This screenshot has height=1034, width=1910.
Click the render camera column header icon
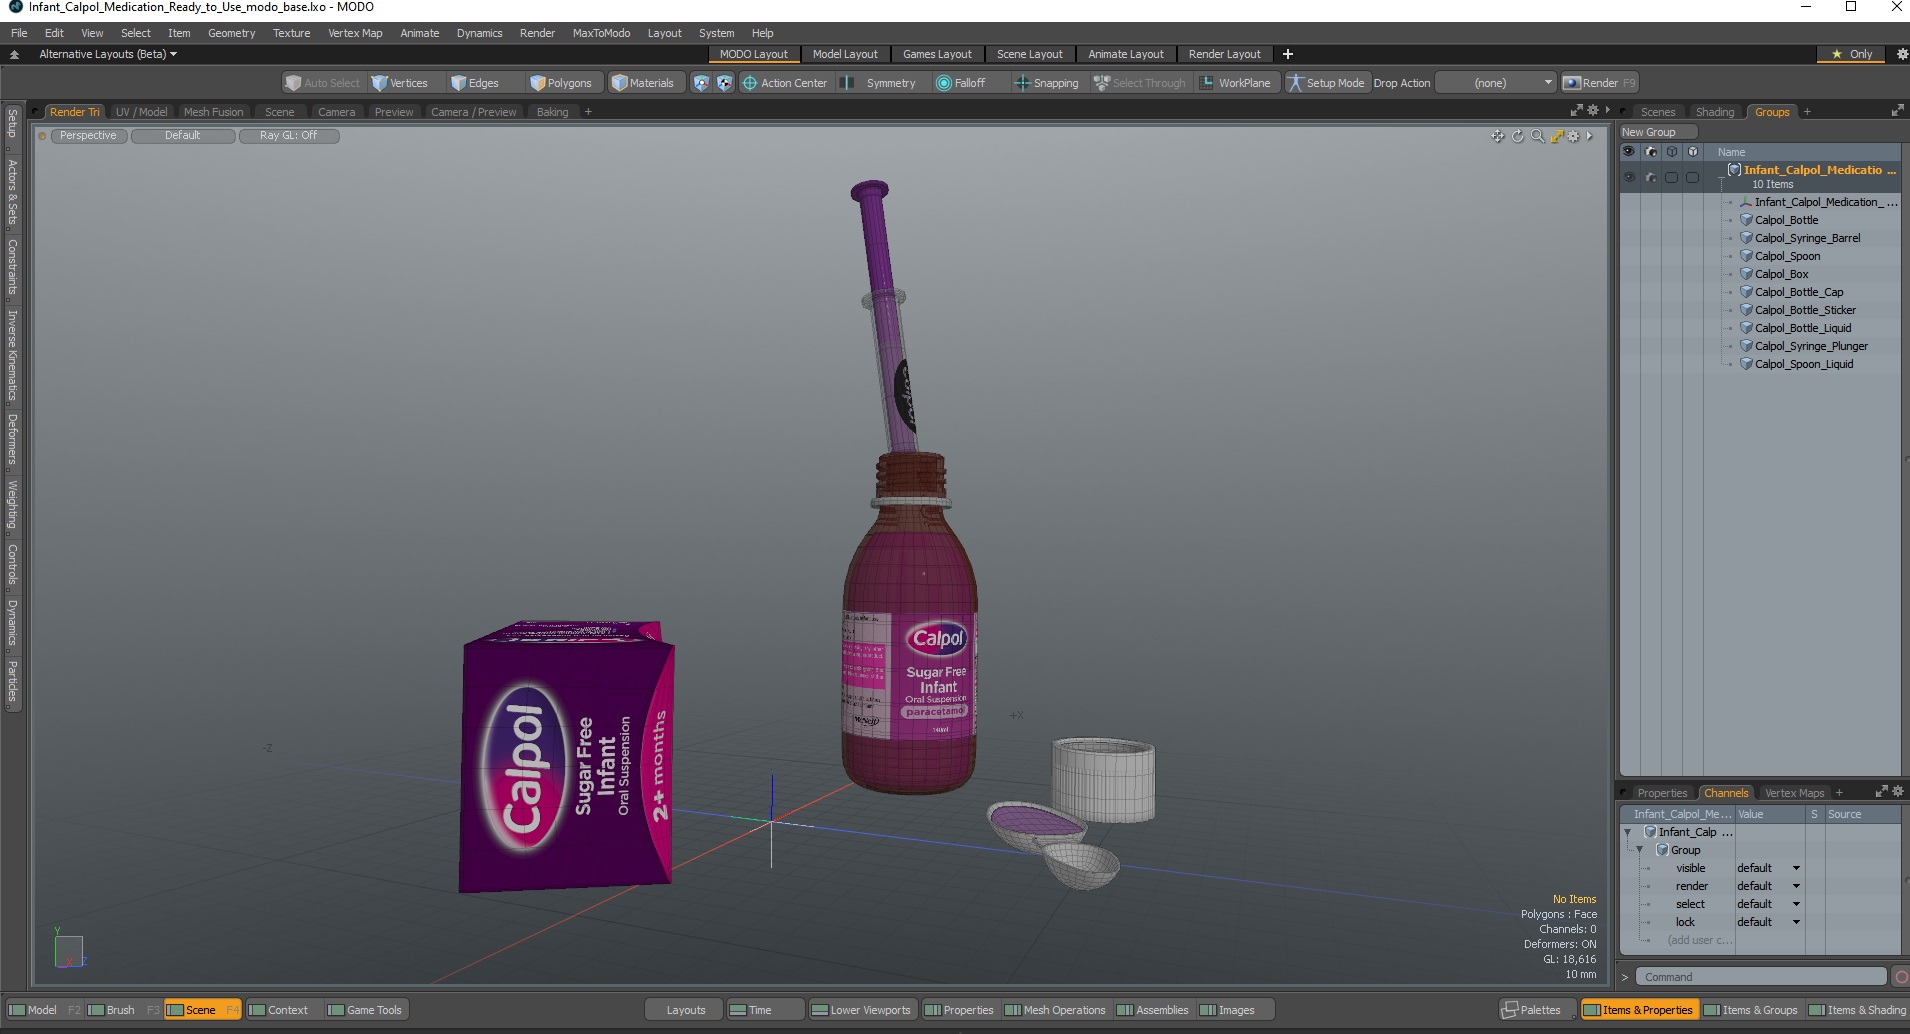click(1651, 152)
